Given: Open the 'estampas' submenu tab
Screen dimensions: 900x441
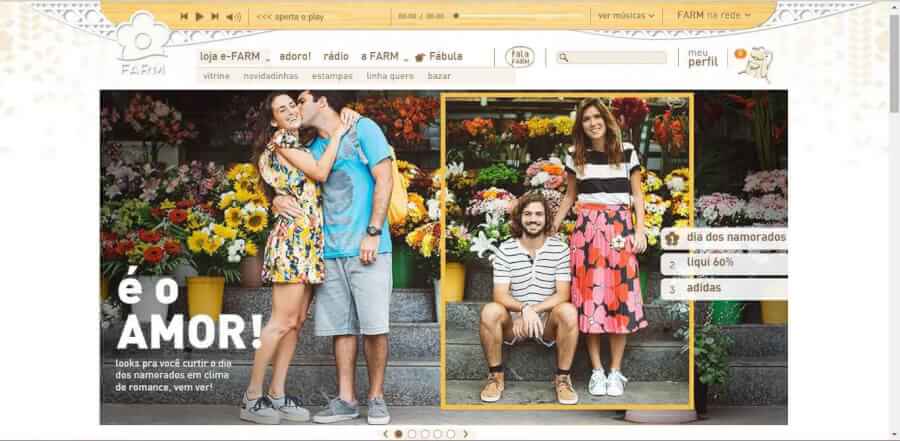Looking at the screenshot, I should (332, 76).
